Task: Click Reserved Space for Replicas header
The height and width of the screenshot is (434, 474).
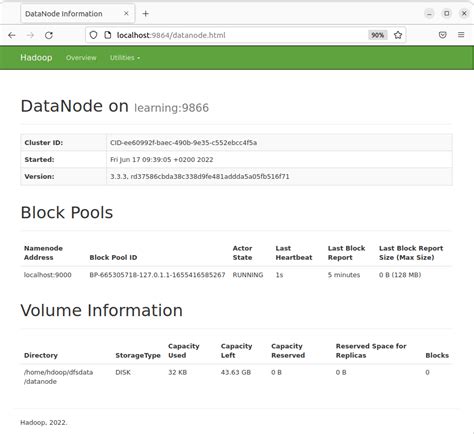Action: pos(371,351)
